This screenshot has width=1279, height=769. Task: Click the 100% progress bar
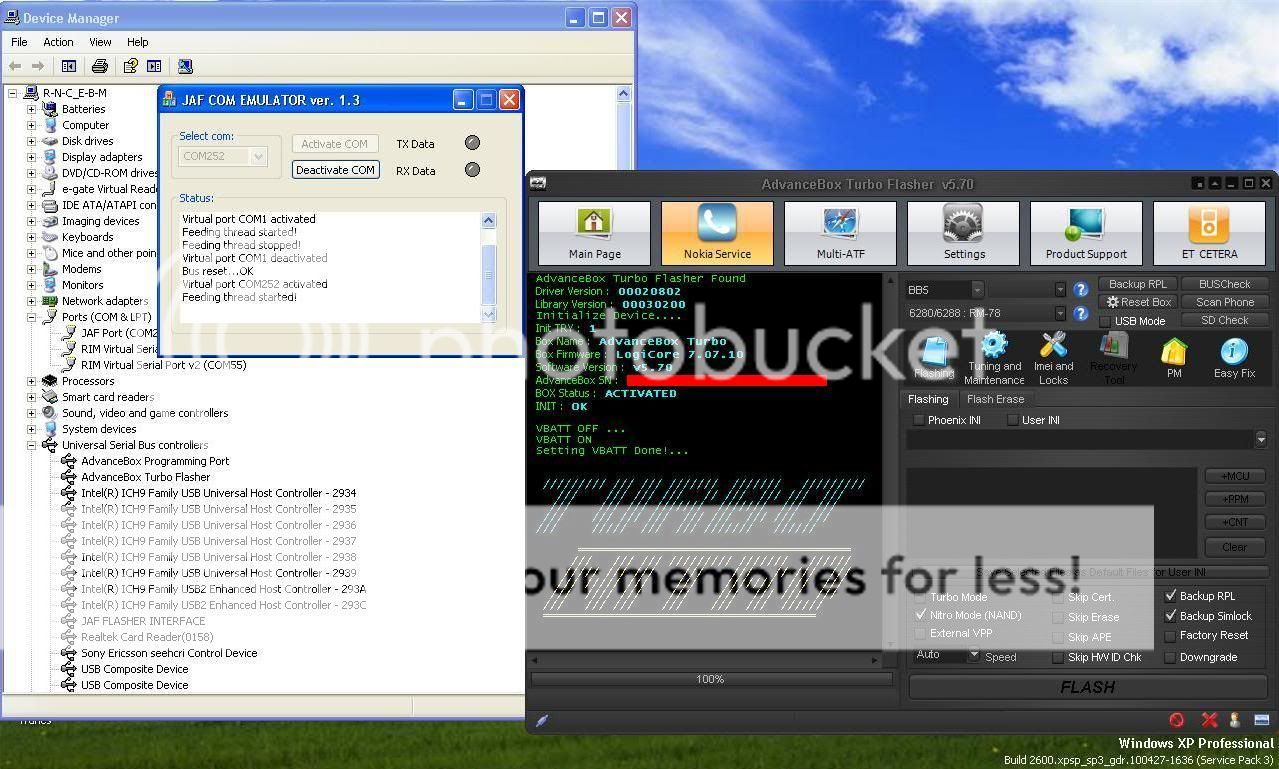click(709, 679)
